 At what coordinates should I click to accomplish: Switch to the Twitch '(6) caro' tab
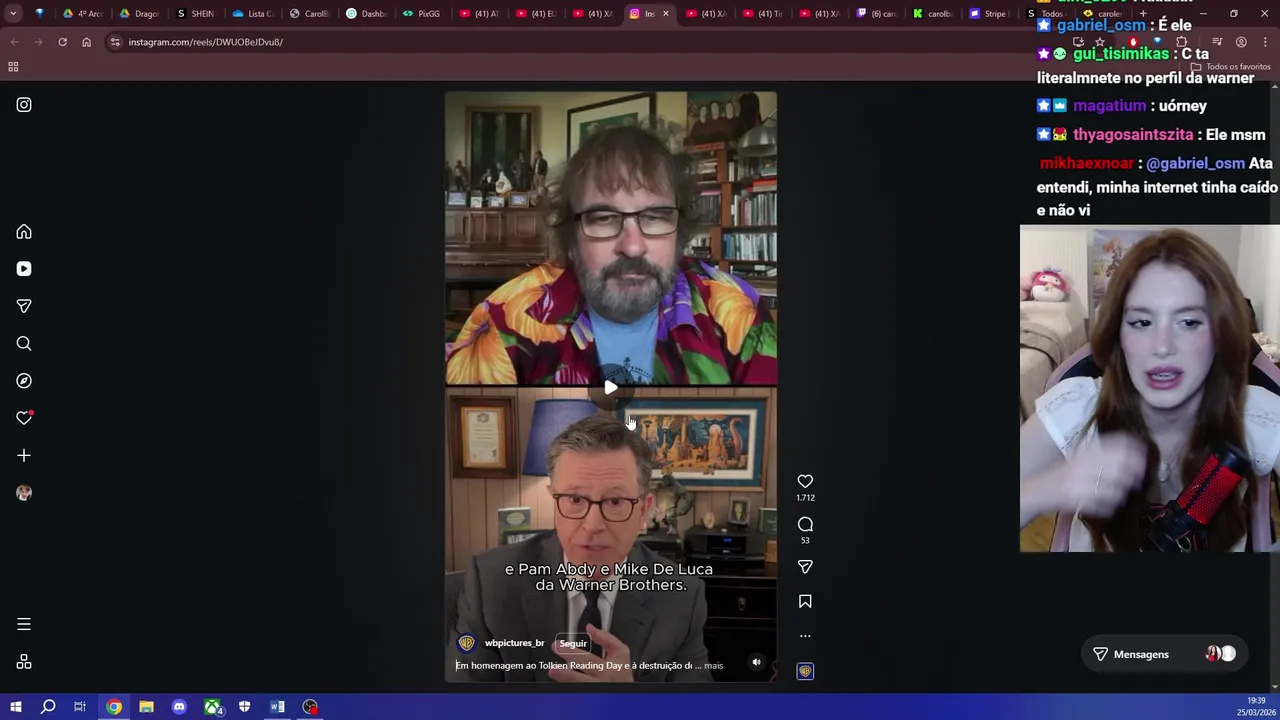tap(876, 14)
